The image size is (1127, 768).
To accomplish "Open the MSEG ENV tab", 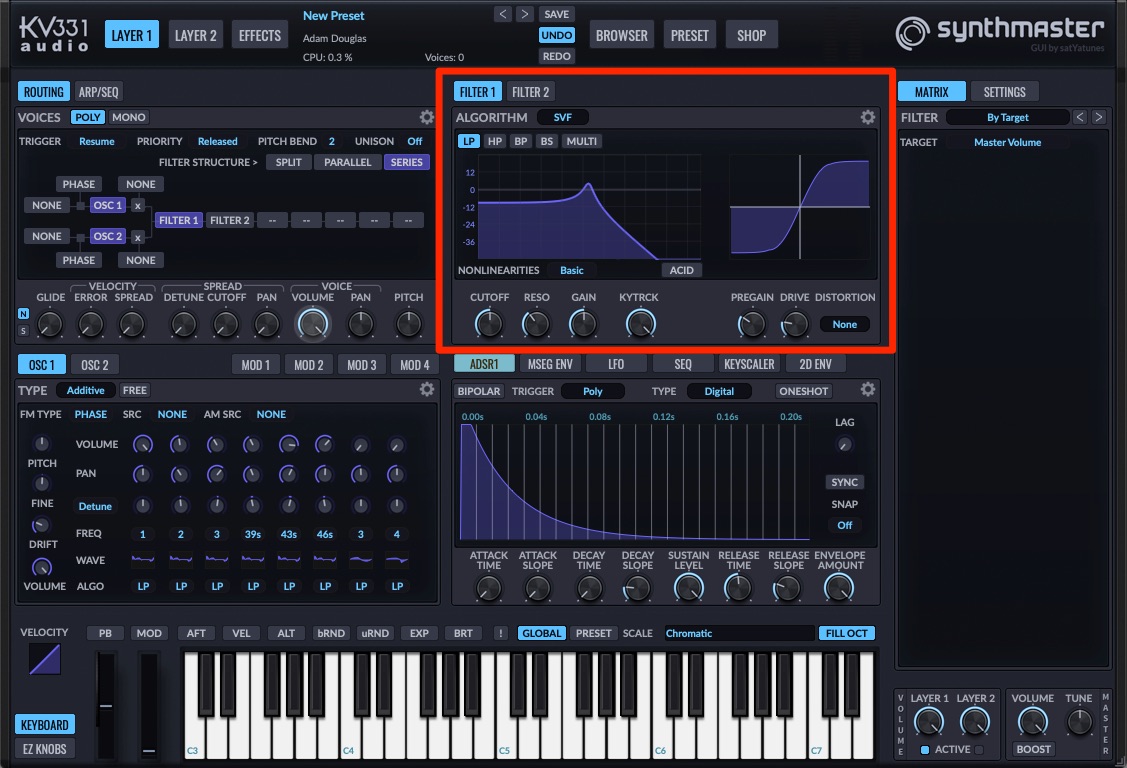I will tap(550, 364).
